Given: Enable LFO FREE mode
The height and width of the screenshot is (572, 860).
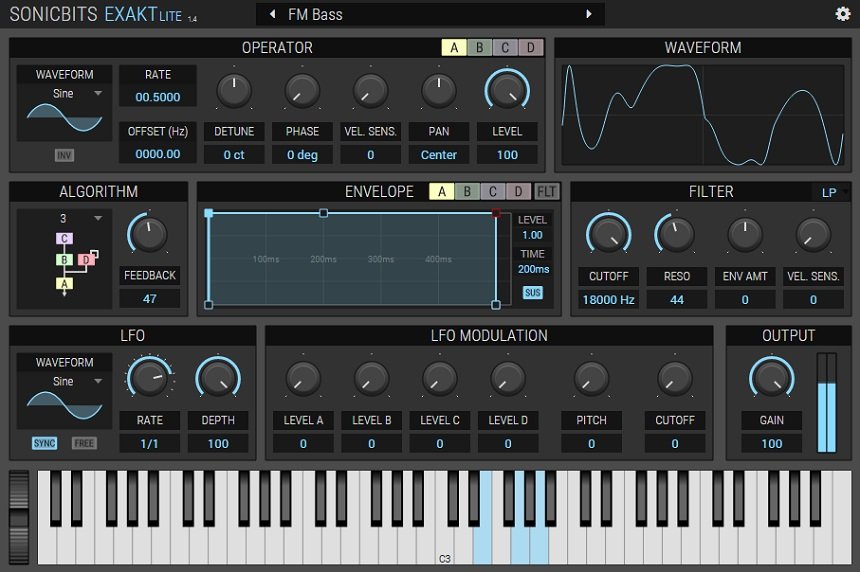Looking at the screenshot, I should (x=84, y=443).
